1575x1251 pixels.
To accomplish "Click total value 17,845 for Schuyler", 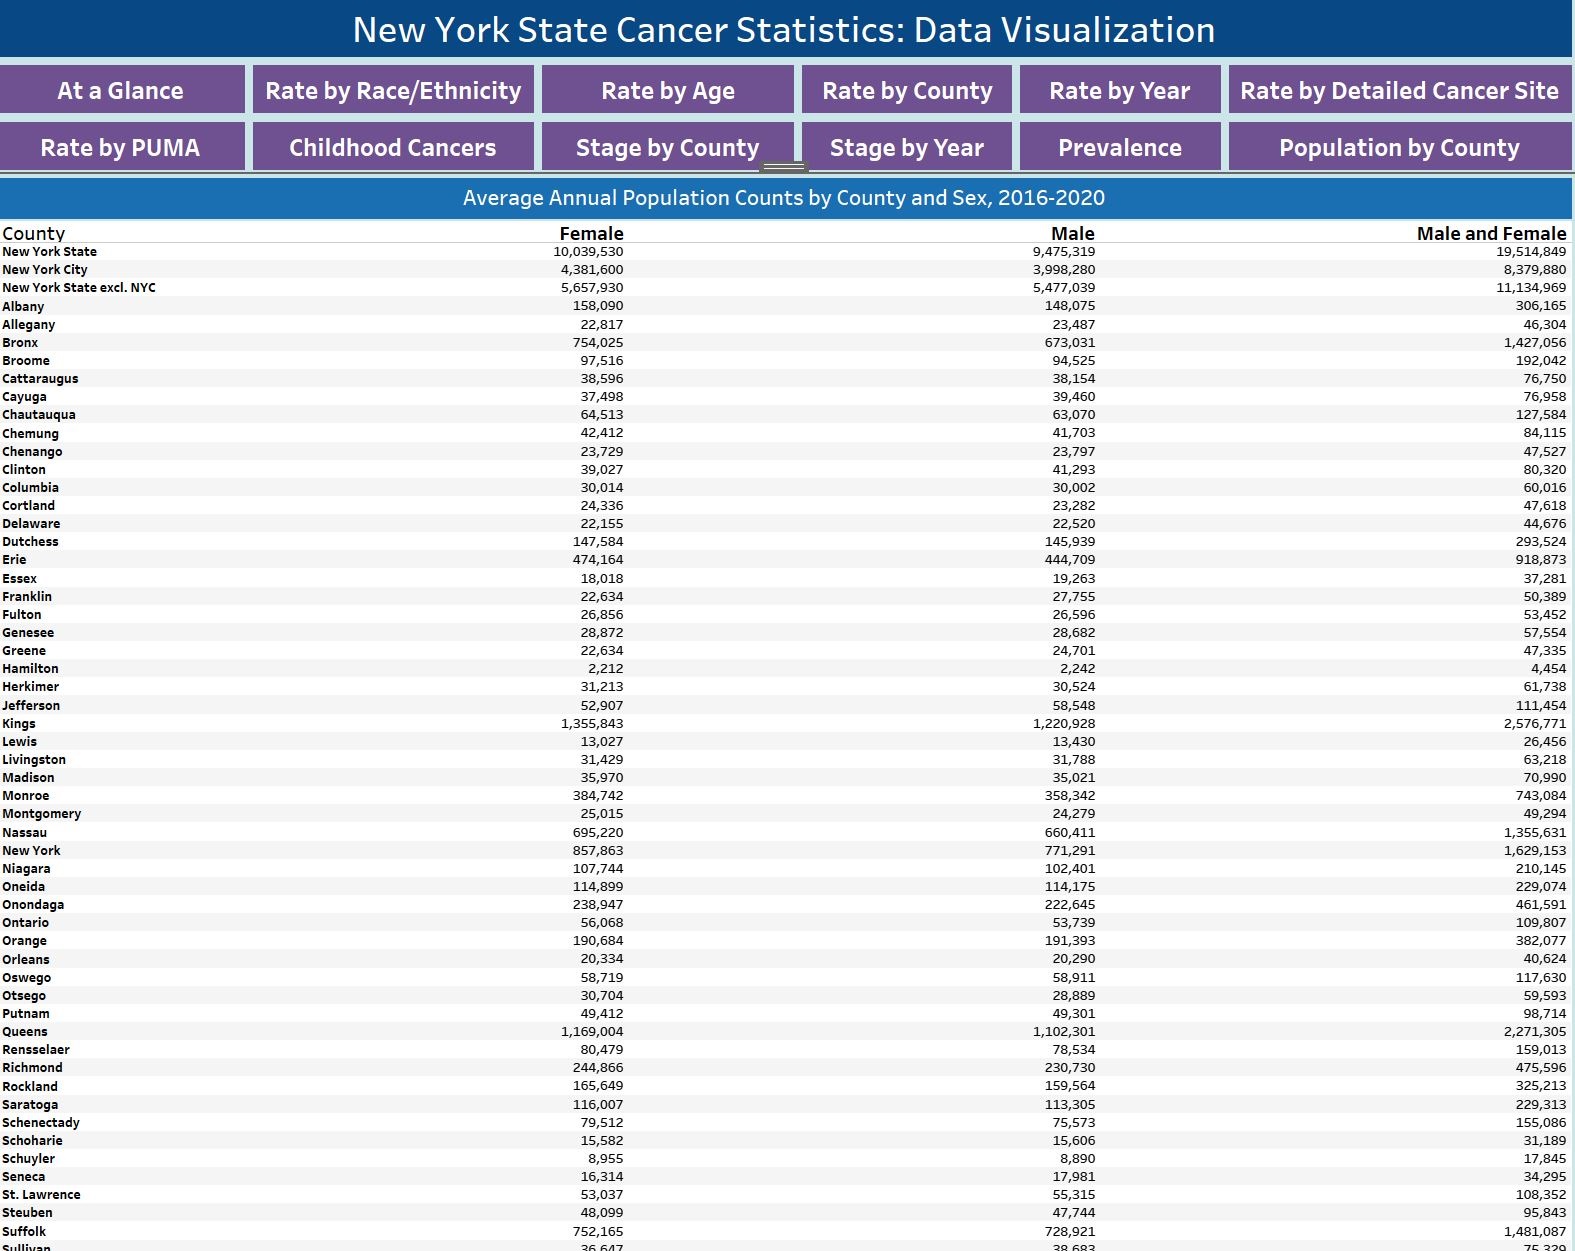I will click(x=1545, y=1159).
